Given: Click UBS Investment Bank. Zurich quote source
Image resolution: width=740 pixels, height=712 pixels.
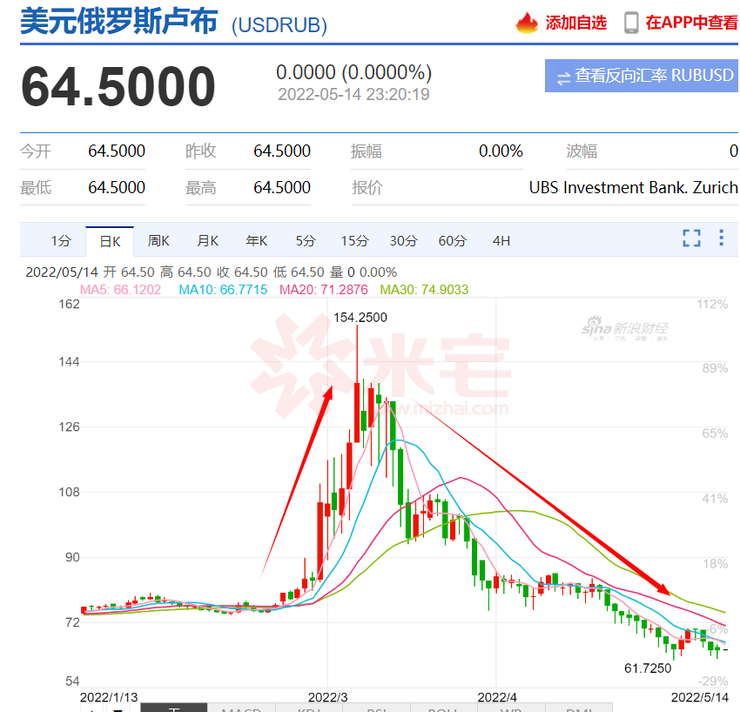Looking at the screenshot, I should coord(633,187).
